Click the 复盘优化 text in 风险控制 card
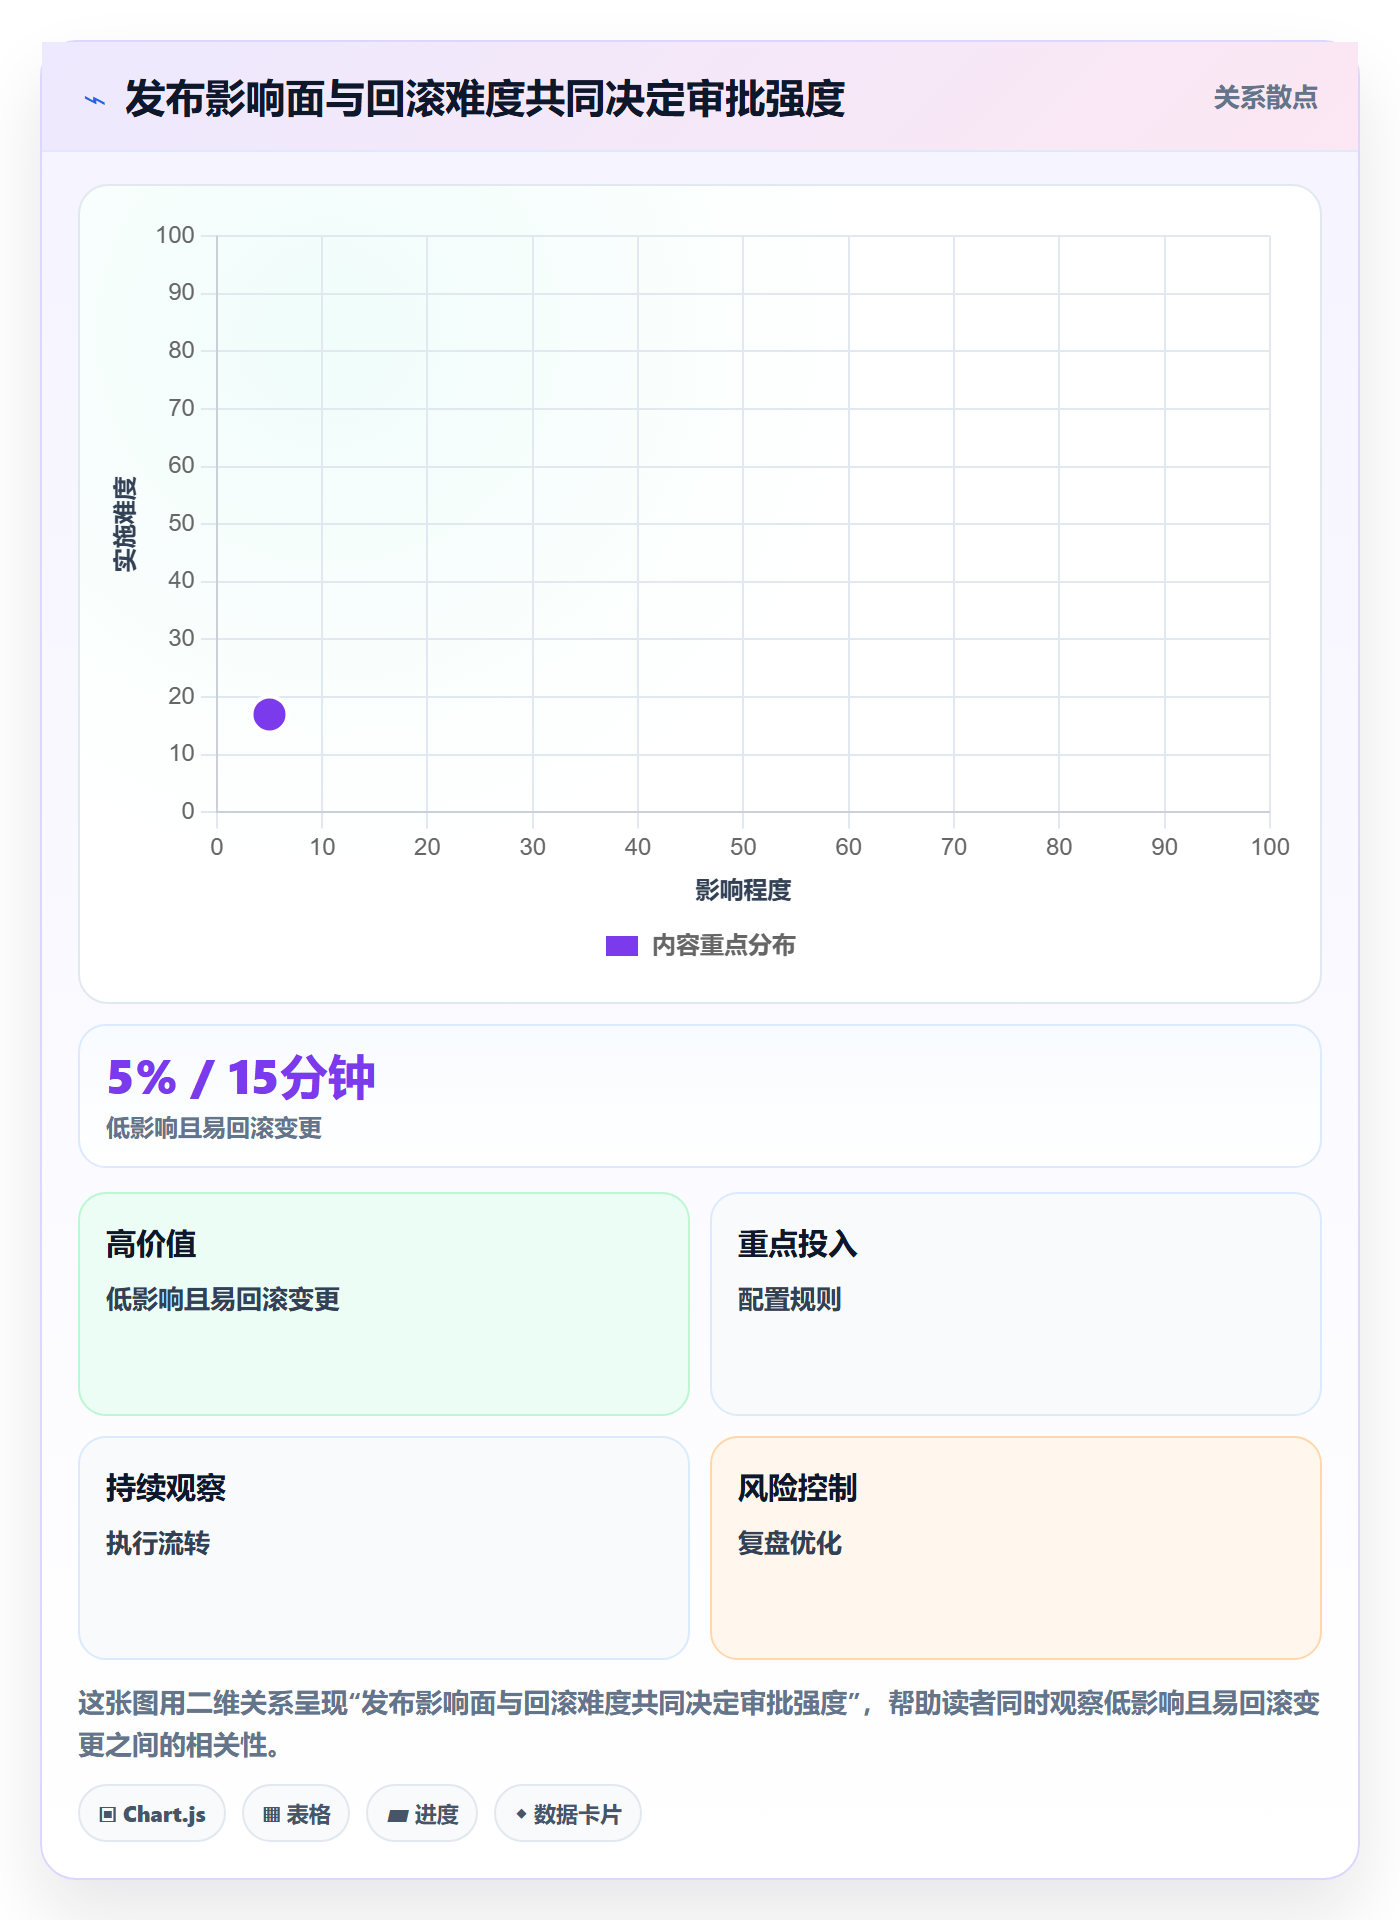The height and width of the screenshot is (1920, 1400). 789,1543
